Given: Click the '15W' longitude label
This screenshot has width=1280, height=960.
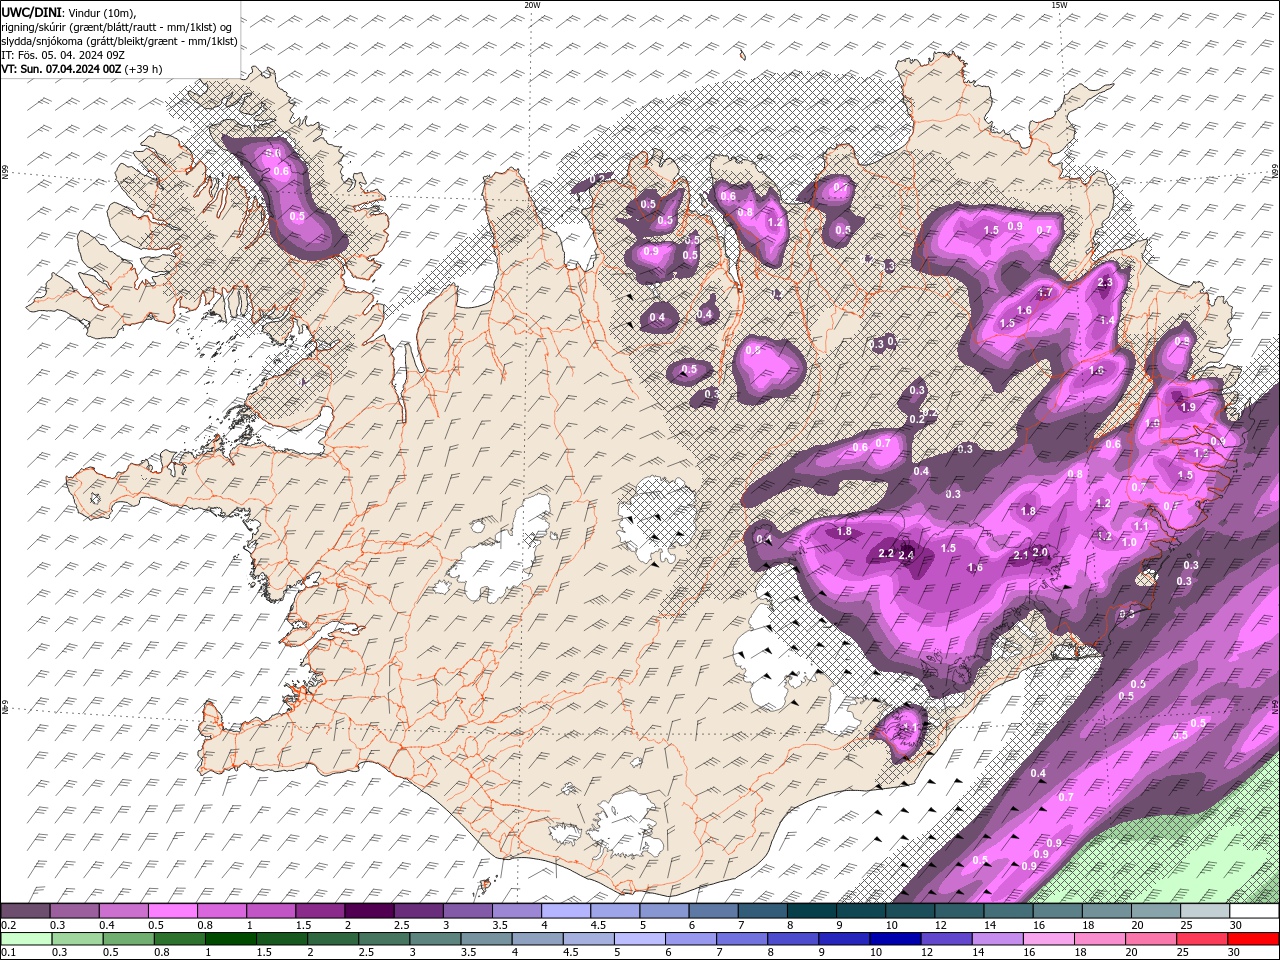Looking at the screenshot, I should [1059, 5].
